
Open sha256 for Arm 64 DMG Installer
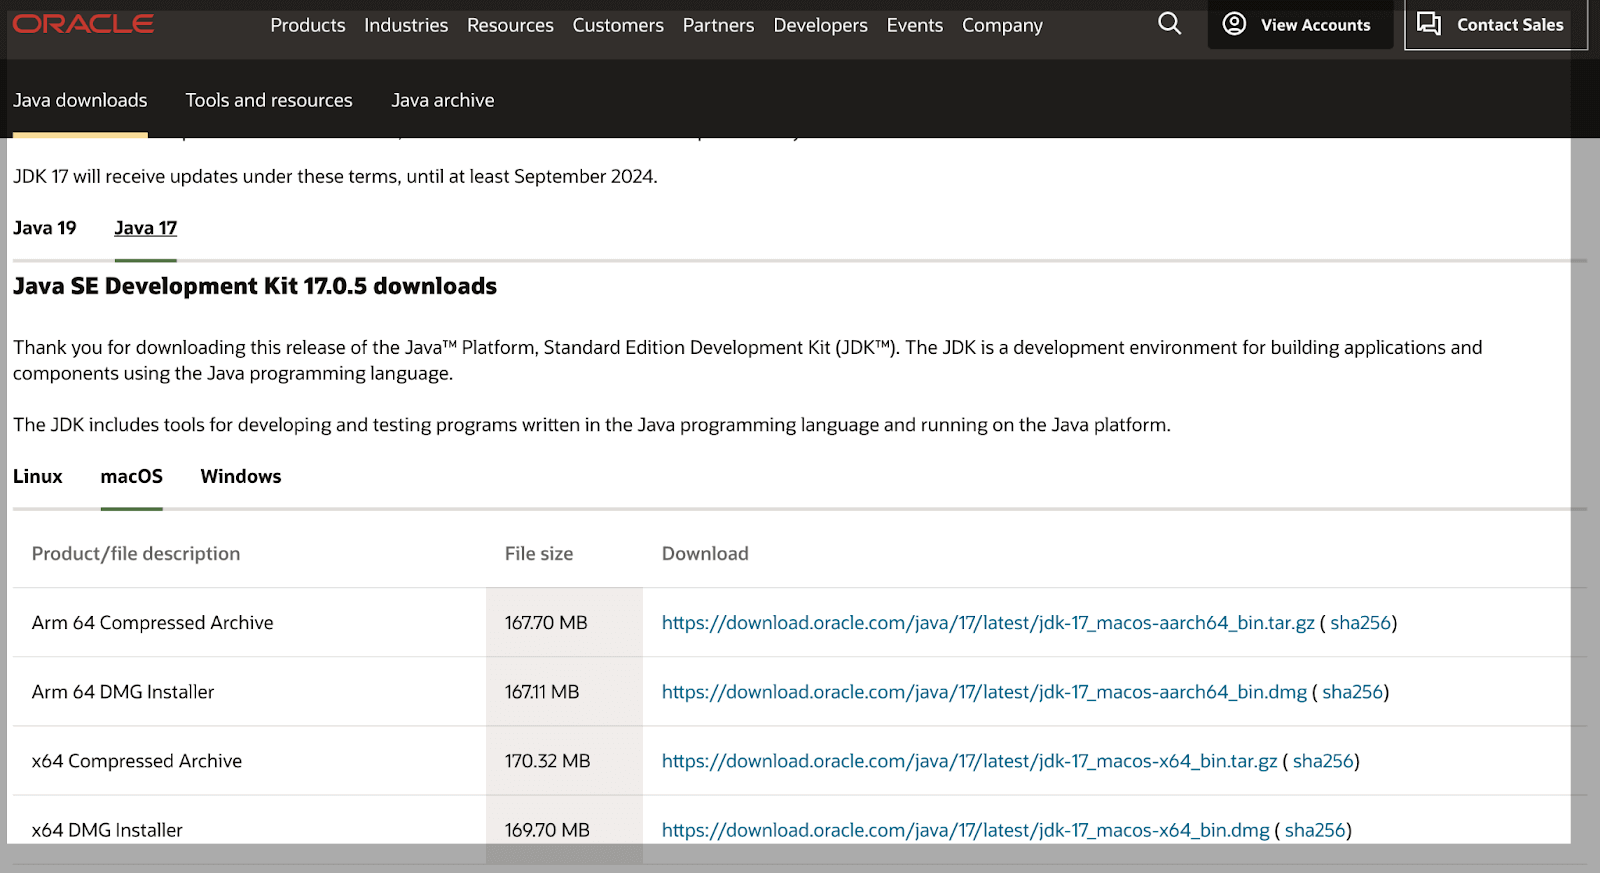click(1352, 692)
